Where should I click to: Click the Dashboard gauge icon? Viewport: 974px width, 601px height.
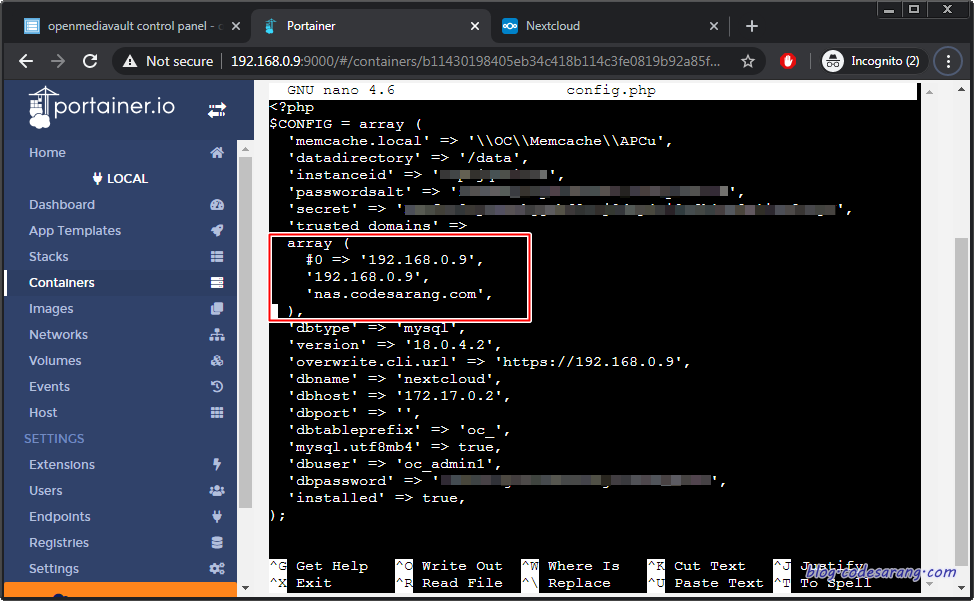click(x=217, y=205)
